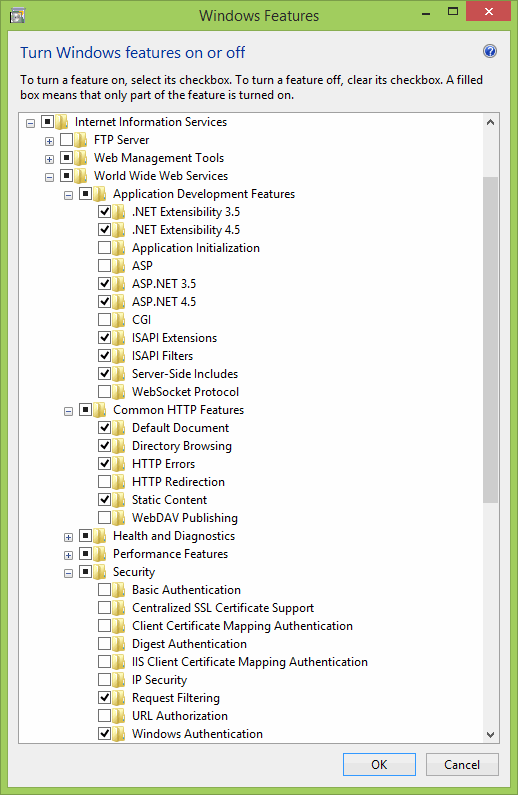Click the Security folder icon
518x795 pixels.
(x=100, y=572)
